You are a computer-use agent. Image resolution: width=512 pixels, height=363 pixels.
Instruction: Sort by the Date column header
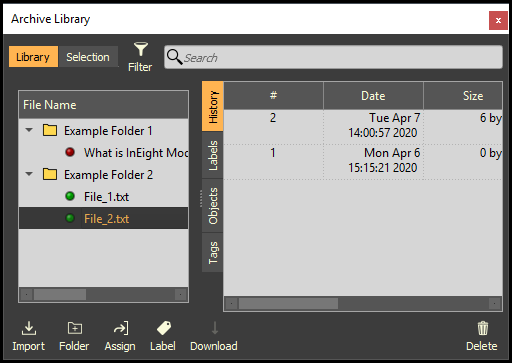click(x=373, y=96)
